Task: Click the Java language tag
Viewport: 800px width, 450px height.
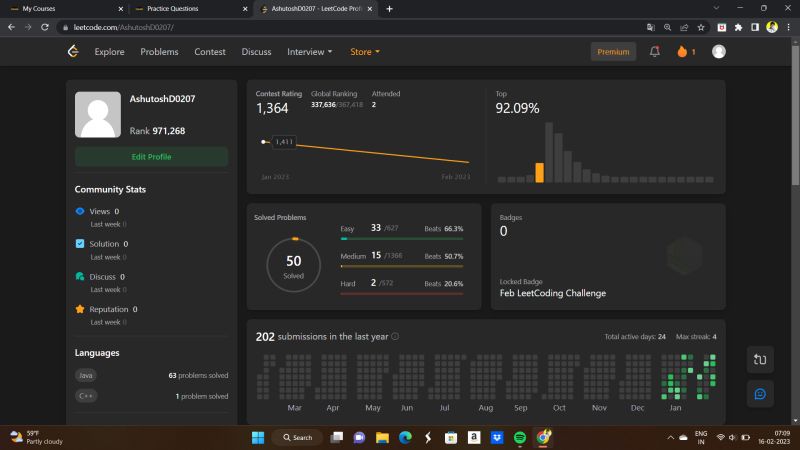Action: coord(86,376)
